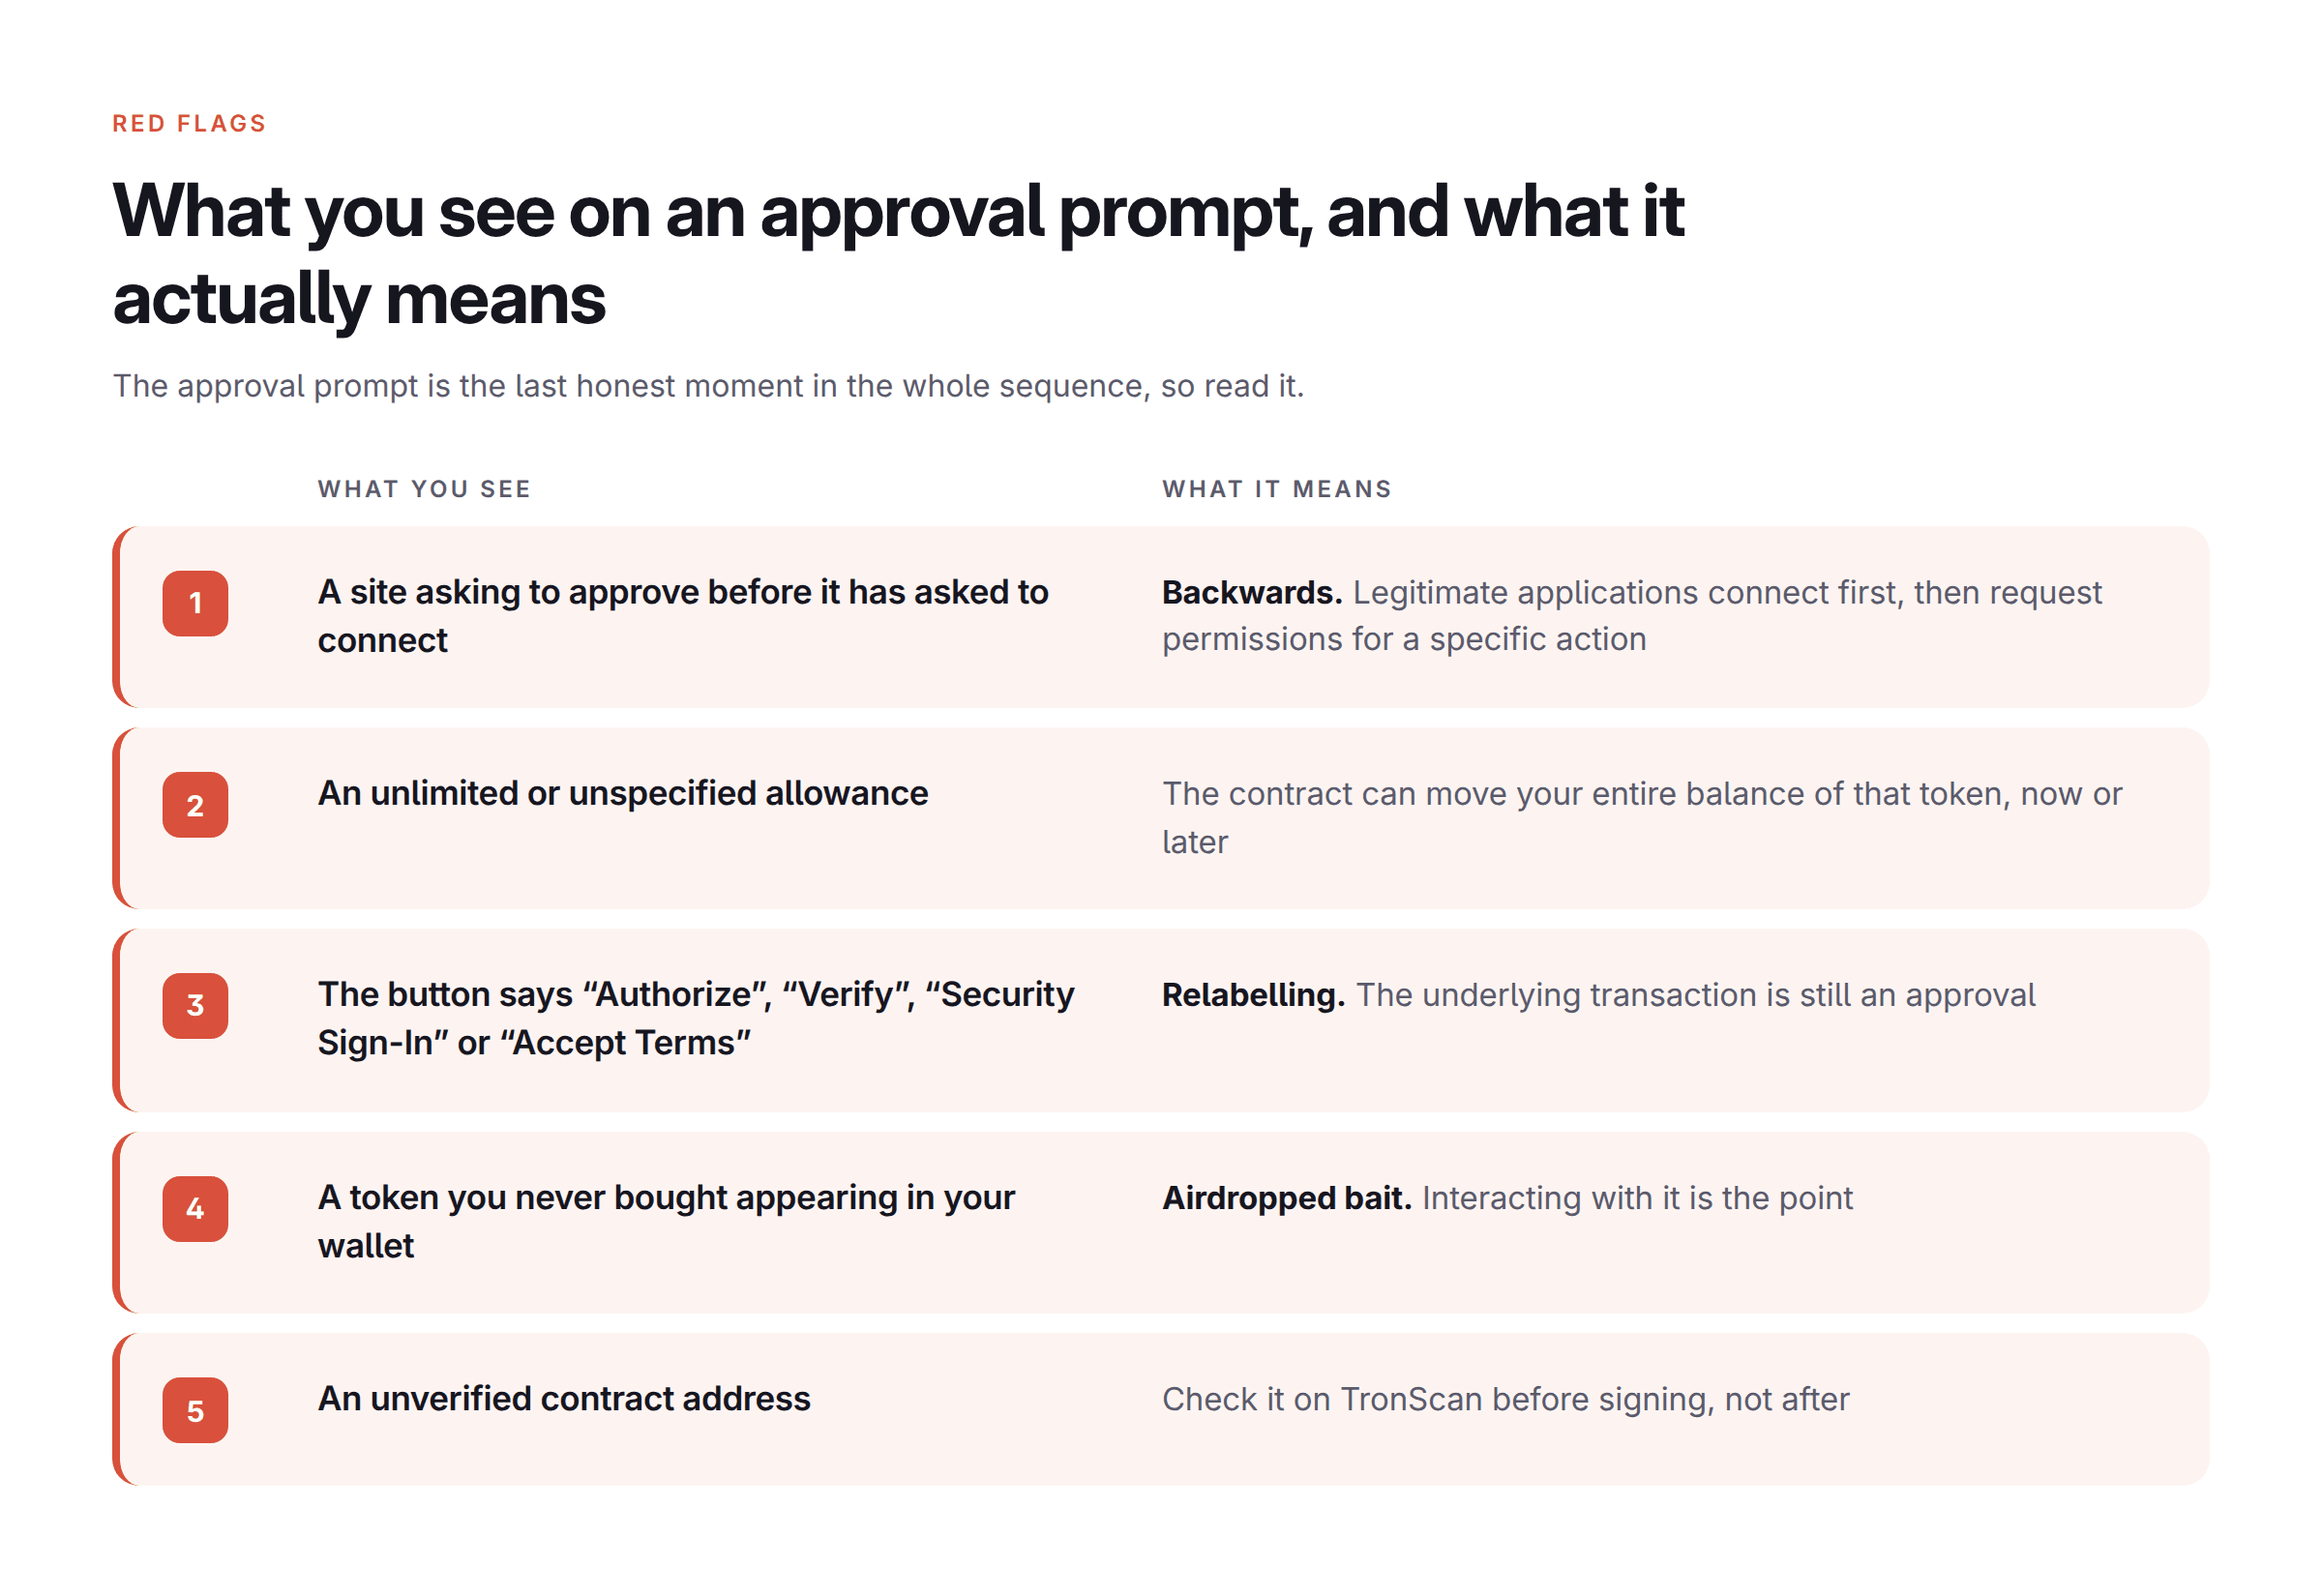Viewport: 2322px width, 1596px height.
Task: Click the red number 4 badge
Action: pos(195,1209)
